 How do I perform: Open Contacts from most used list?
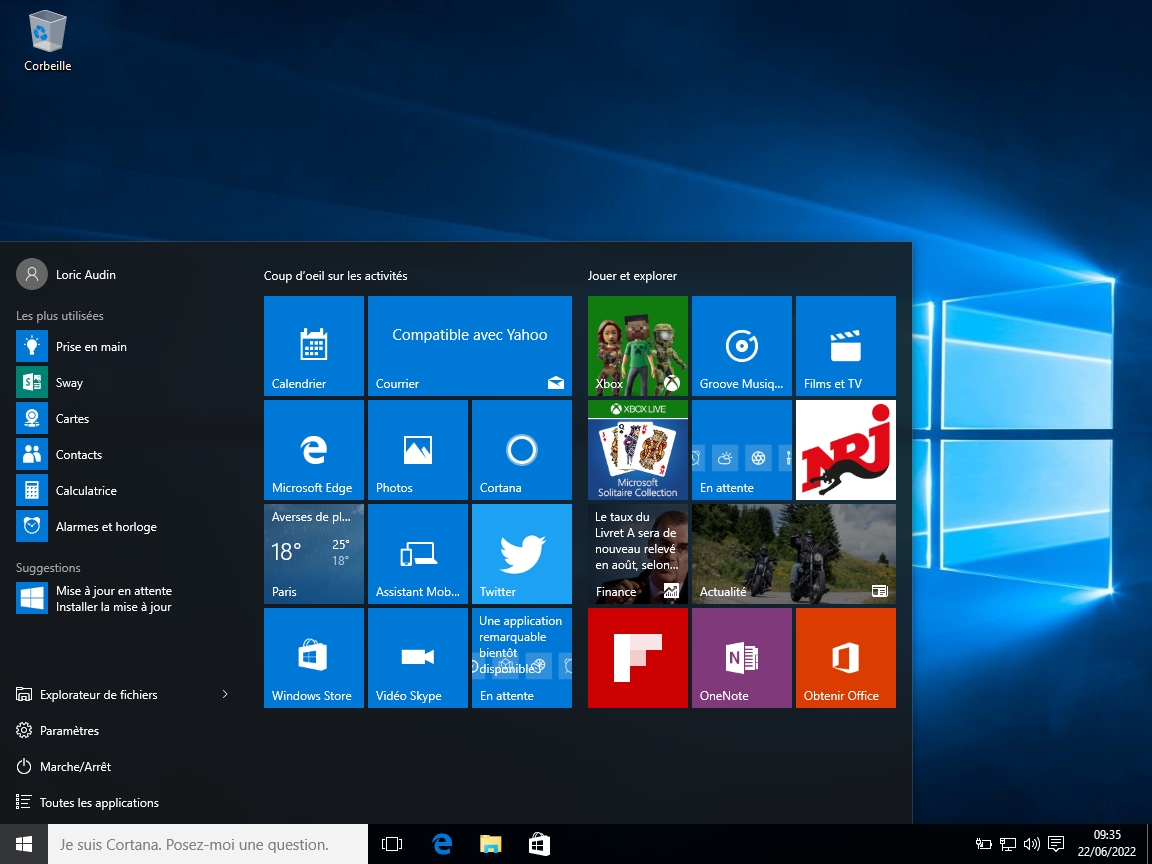(x=125, y=454)
